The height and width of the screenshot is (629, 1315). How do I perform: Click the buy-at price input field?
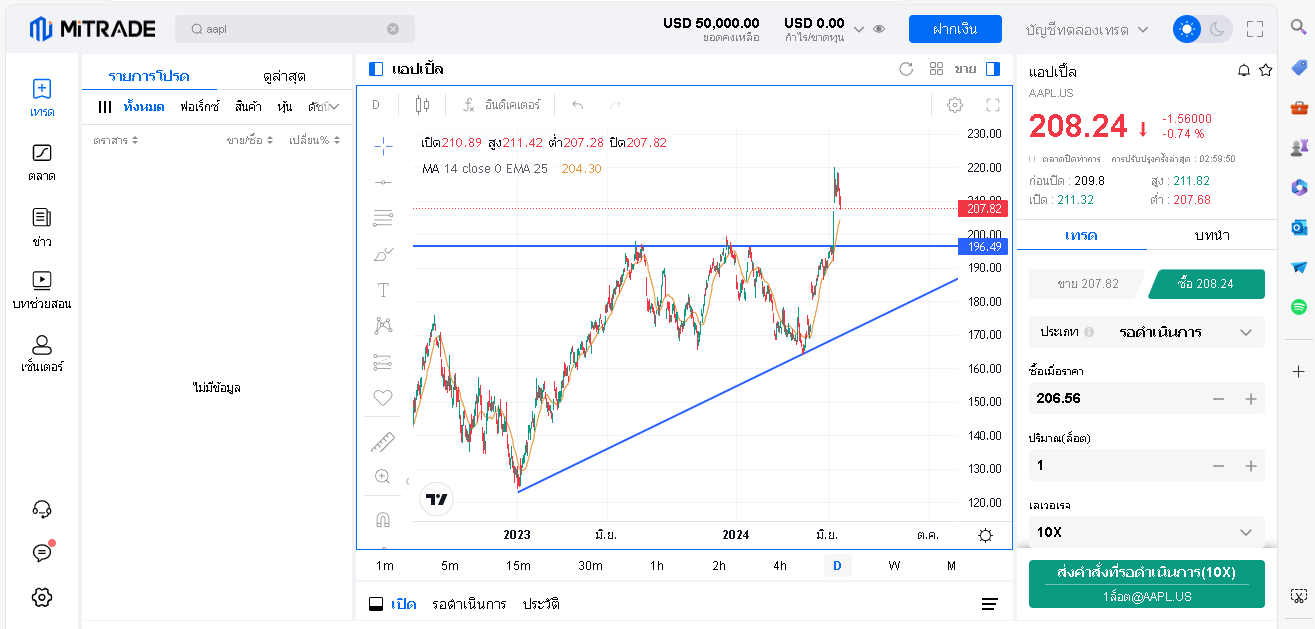click(x=1115, y=398)
